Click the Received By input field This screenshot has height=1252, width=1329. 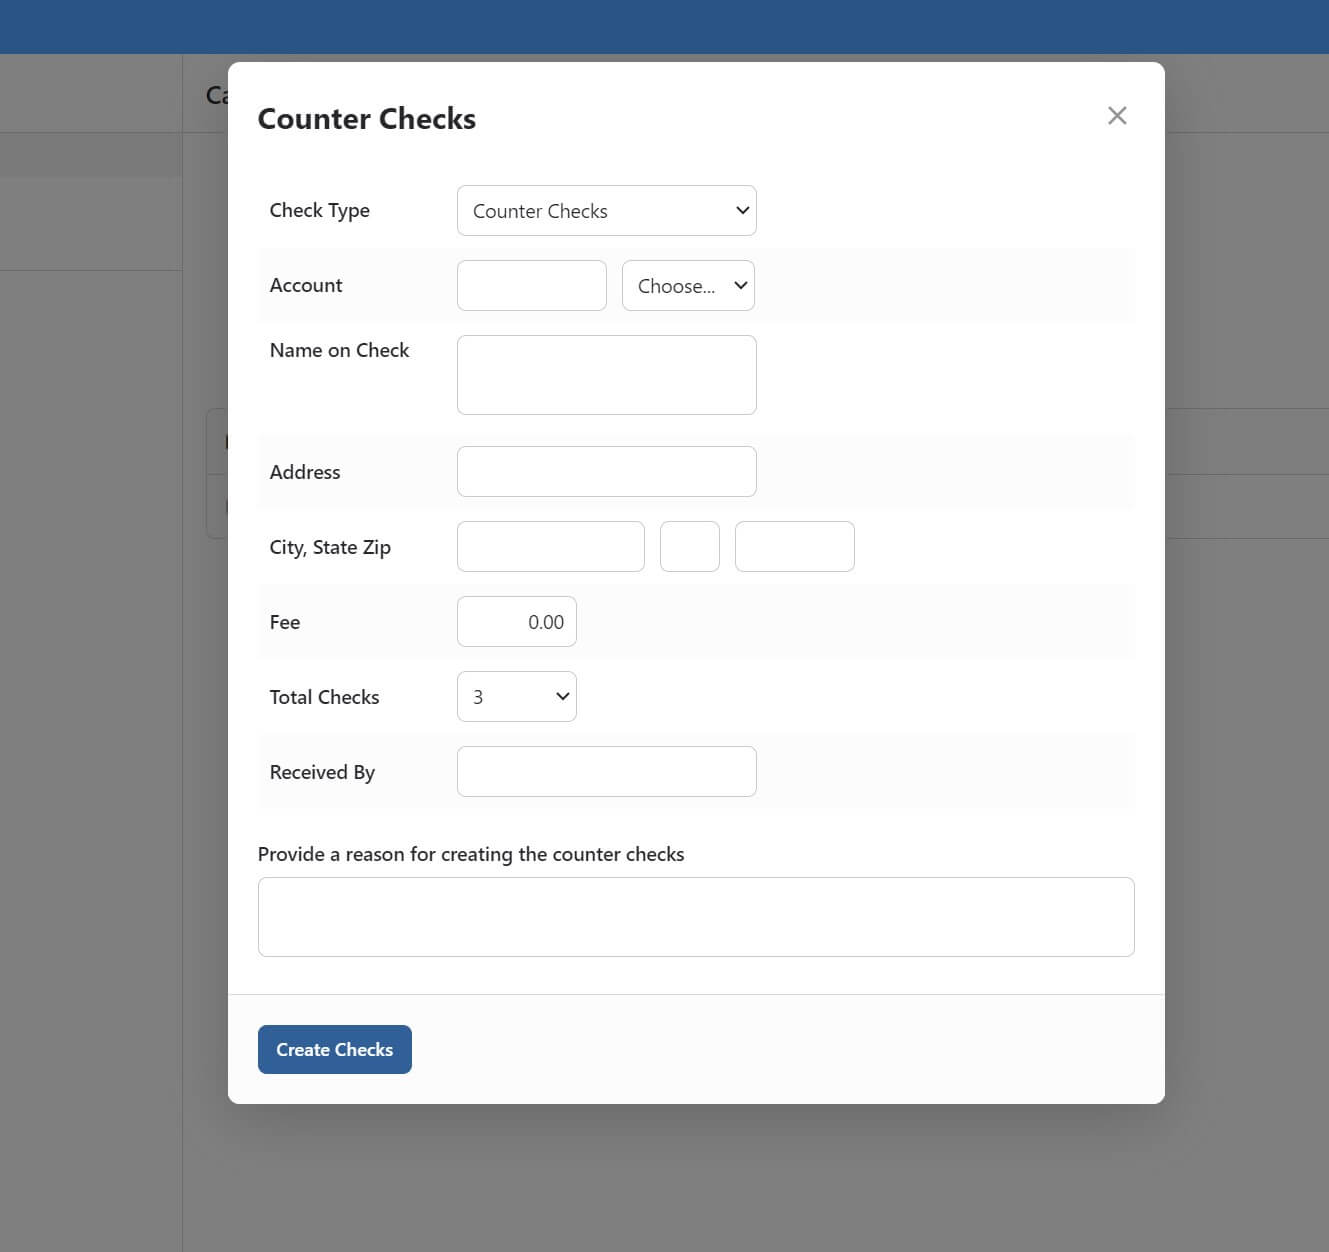(606, 772)
